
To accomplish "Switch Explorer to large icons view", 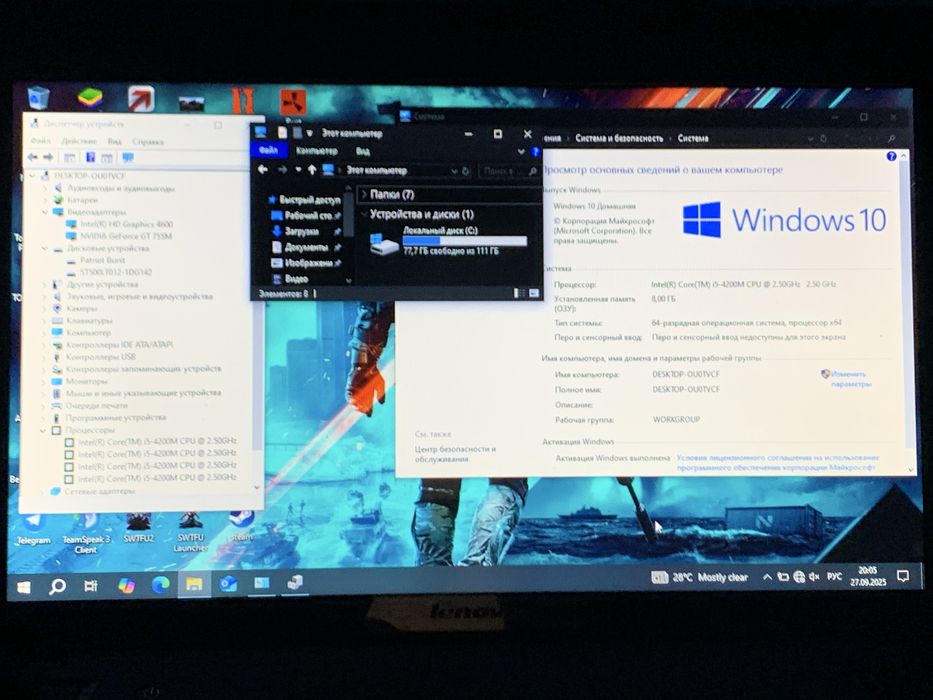I will (534, 293).
